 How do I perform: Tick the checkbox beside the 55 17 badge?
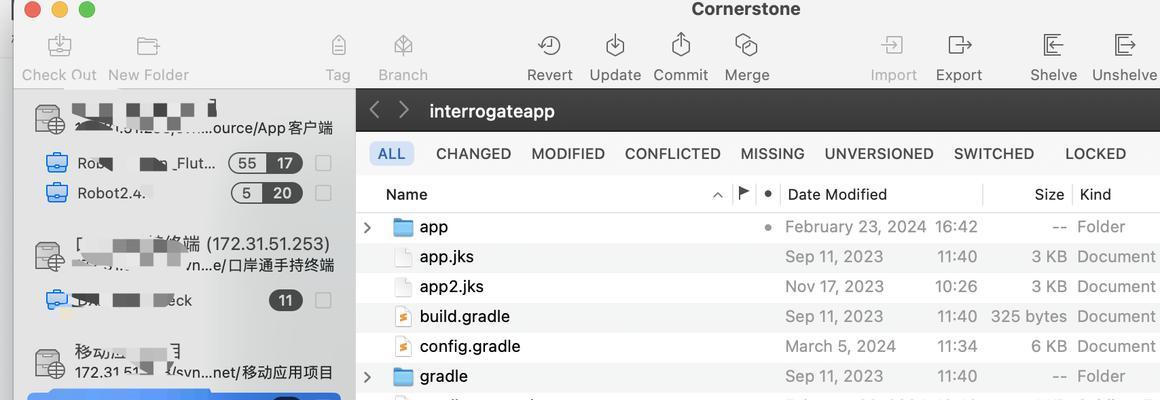pos(323,163)
